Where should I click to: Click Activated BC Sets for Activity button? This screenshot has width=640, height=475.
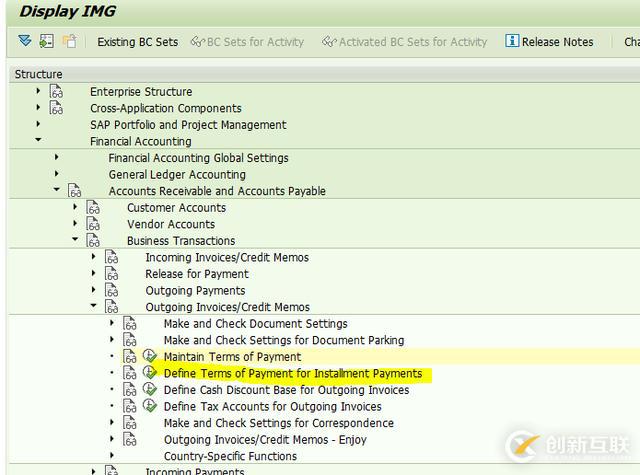(x=404, y=42)
